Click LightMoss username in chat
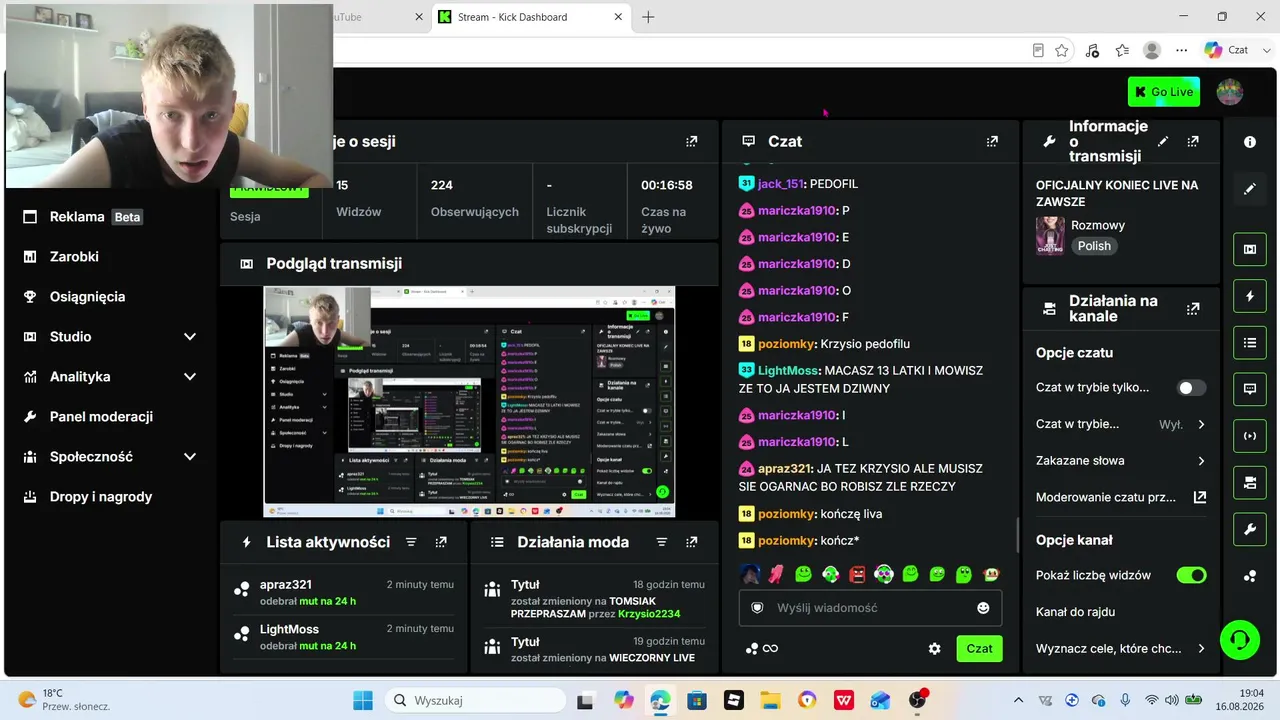 point(788,371)
